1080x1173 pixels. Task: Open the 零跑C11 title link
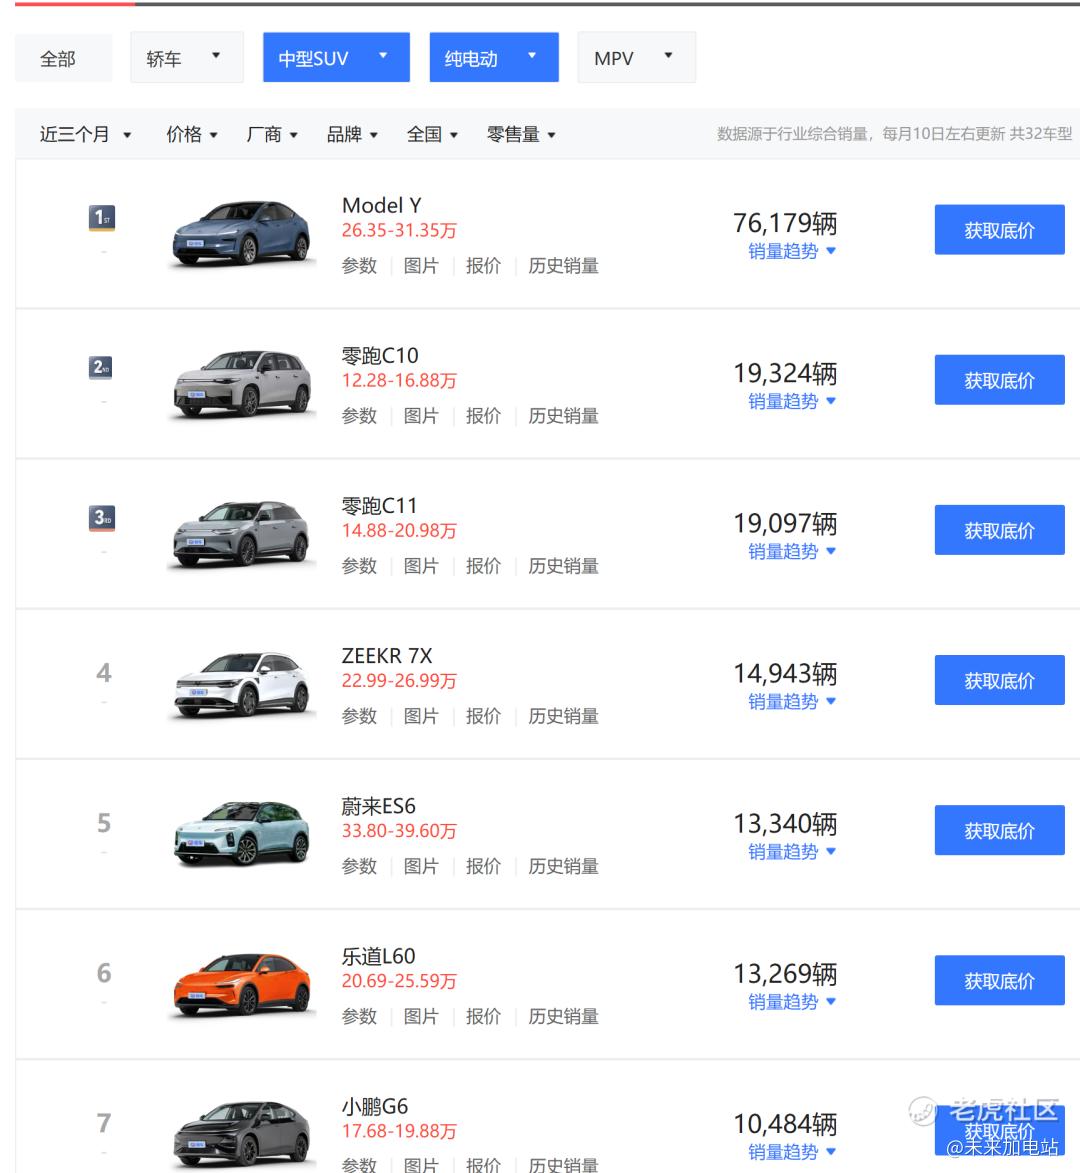pos(379,506)
